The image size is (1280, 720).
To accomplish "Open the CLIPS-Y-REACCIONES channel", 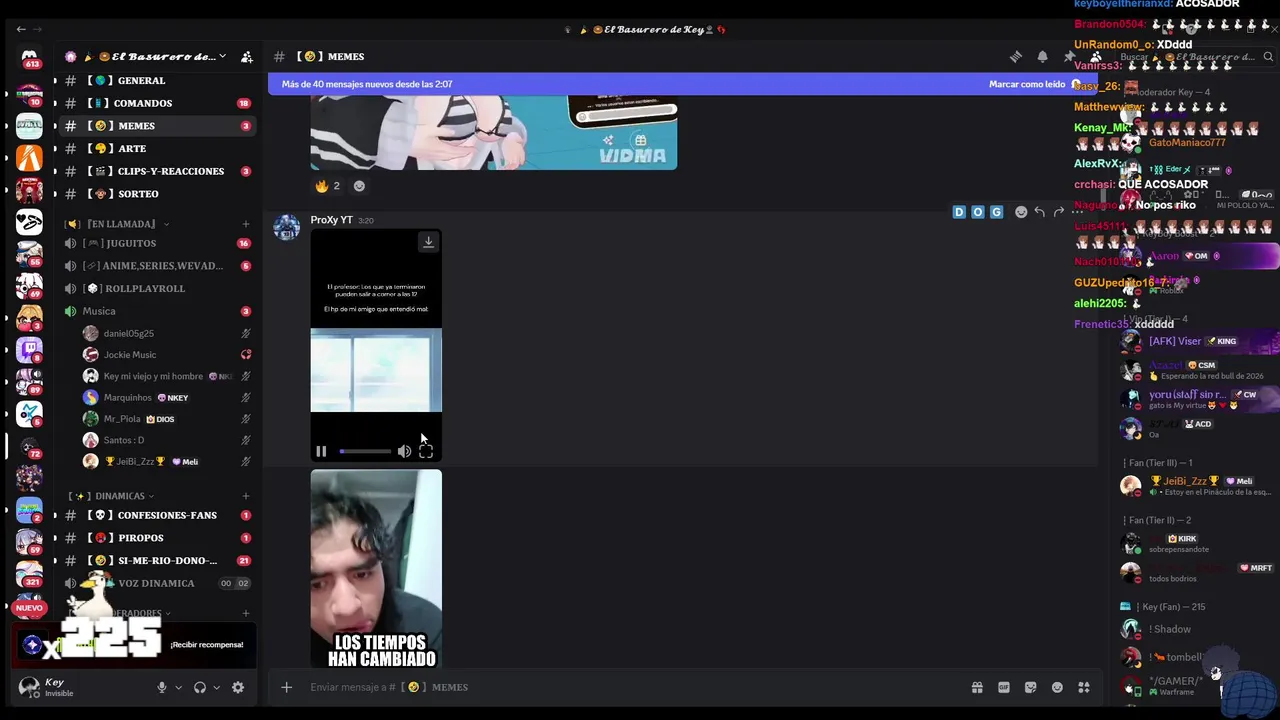I will 156,171.
